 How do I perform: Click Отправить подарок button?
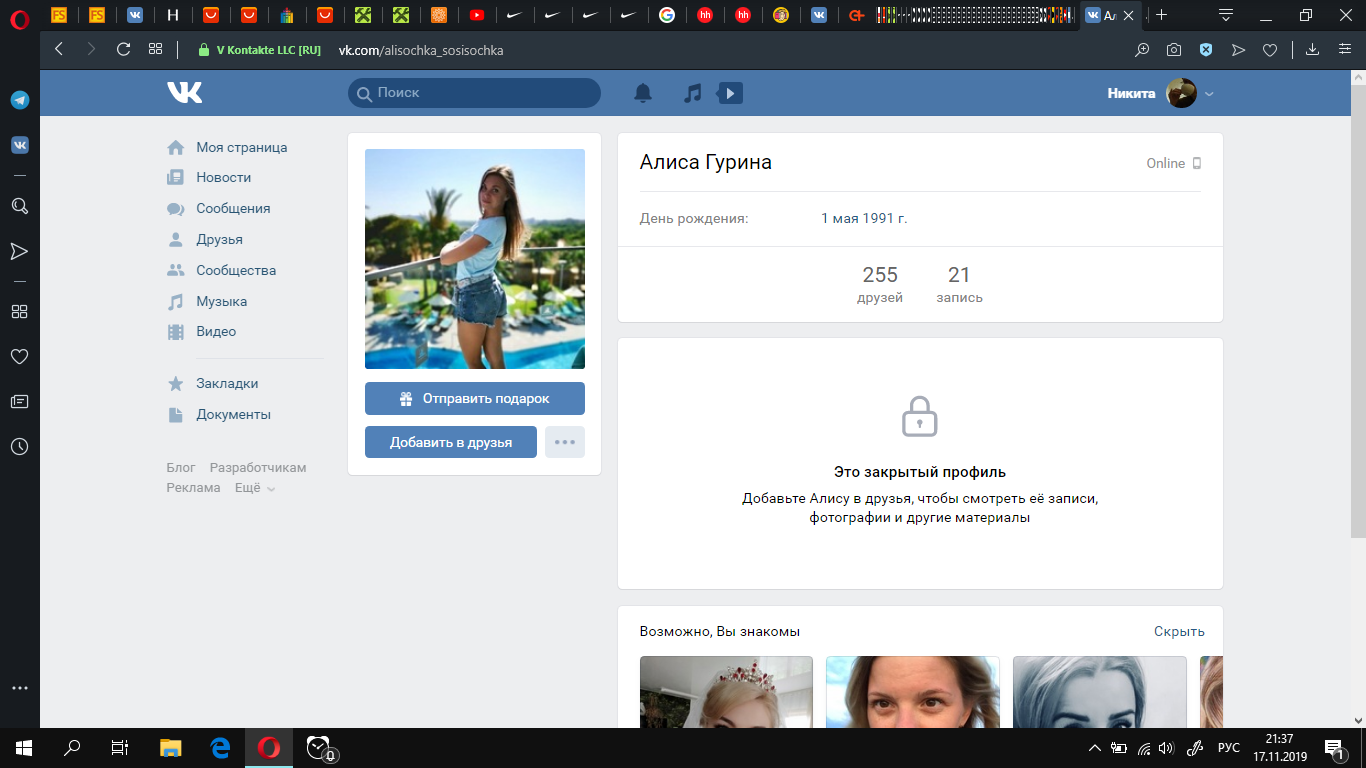tap(474, 398)
